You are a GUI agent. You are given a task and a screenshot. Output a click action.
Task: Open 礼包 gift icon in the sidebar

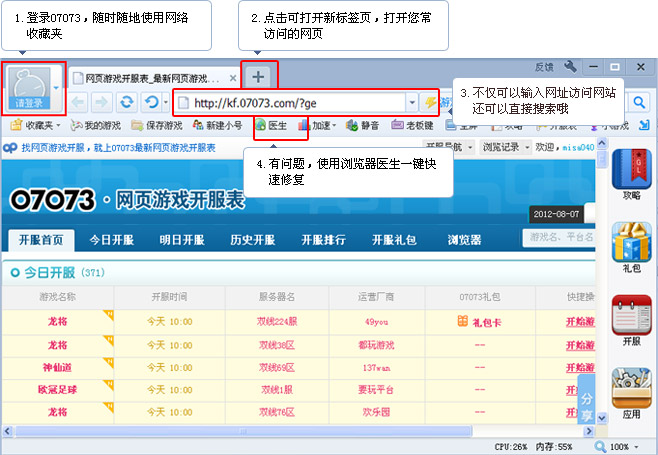(631, 246)
